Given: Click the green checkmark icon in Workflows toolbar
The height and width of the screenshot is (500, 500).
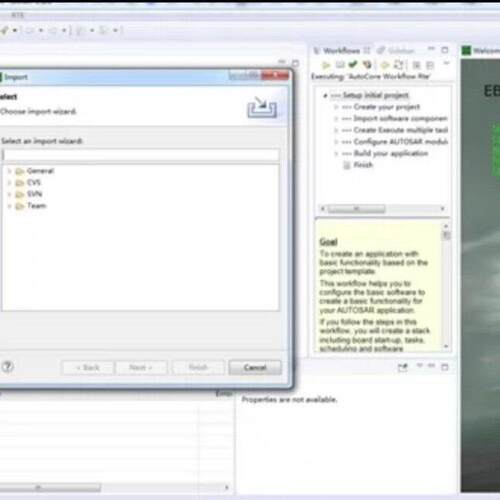Looking at the screenshot, I should tap(353, 64).
